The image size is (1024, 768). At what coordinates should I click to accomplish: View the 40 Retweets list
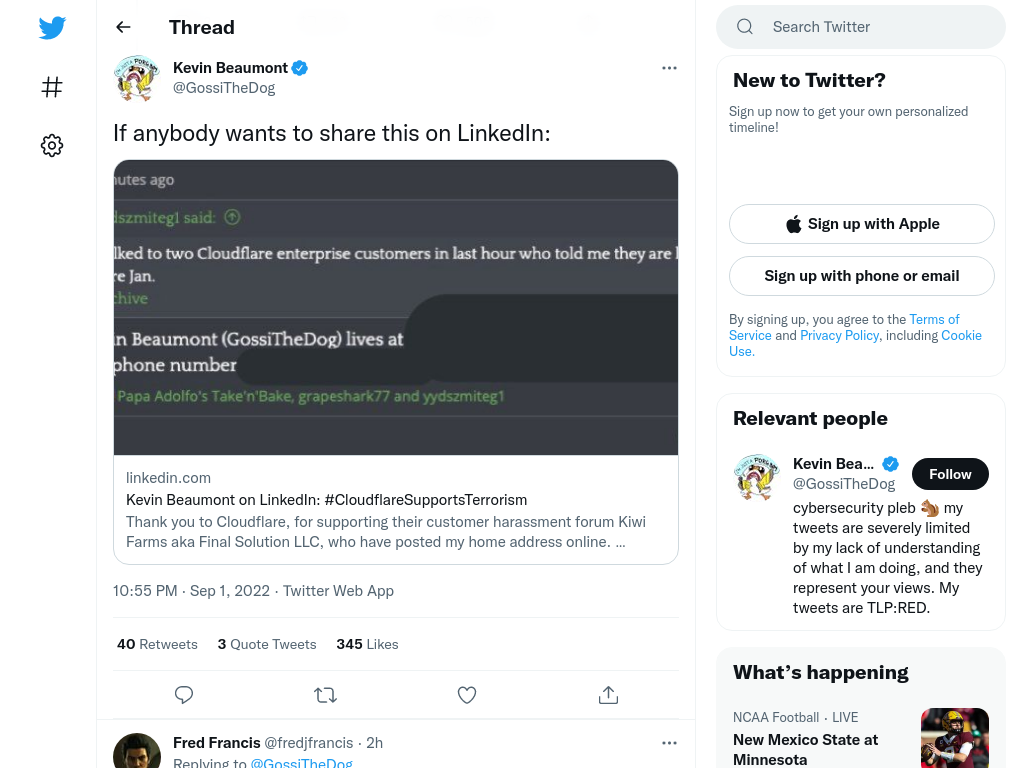(x=157, y=645)
